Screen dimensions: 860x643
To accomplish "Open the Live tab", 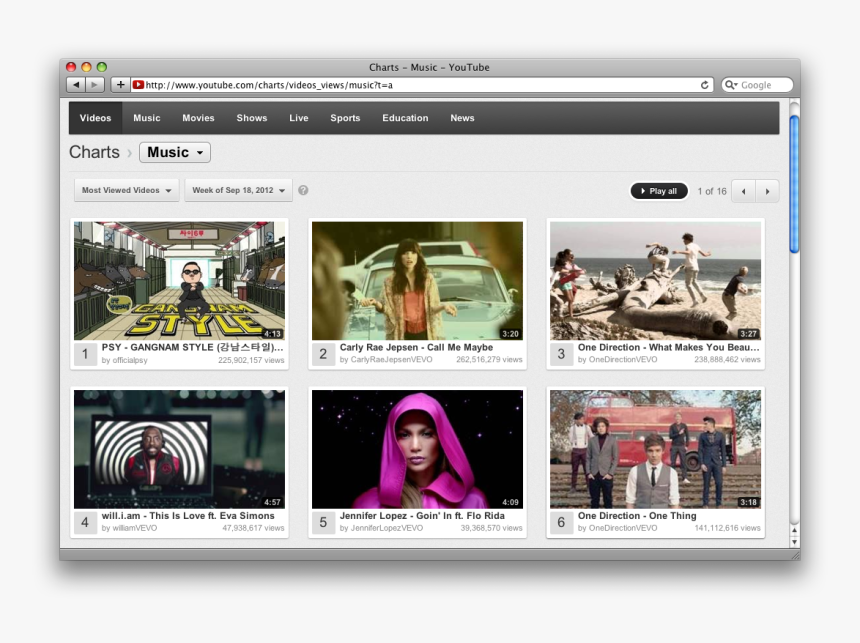I will (299, 118).
